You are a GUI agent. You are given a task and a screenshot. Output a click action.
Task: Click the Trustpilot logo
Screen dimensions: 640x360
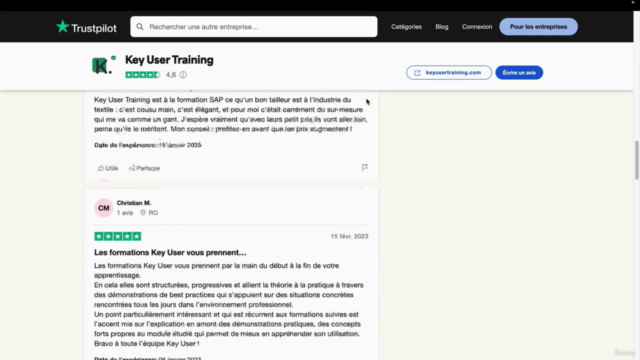tap(86, 27)
